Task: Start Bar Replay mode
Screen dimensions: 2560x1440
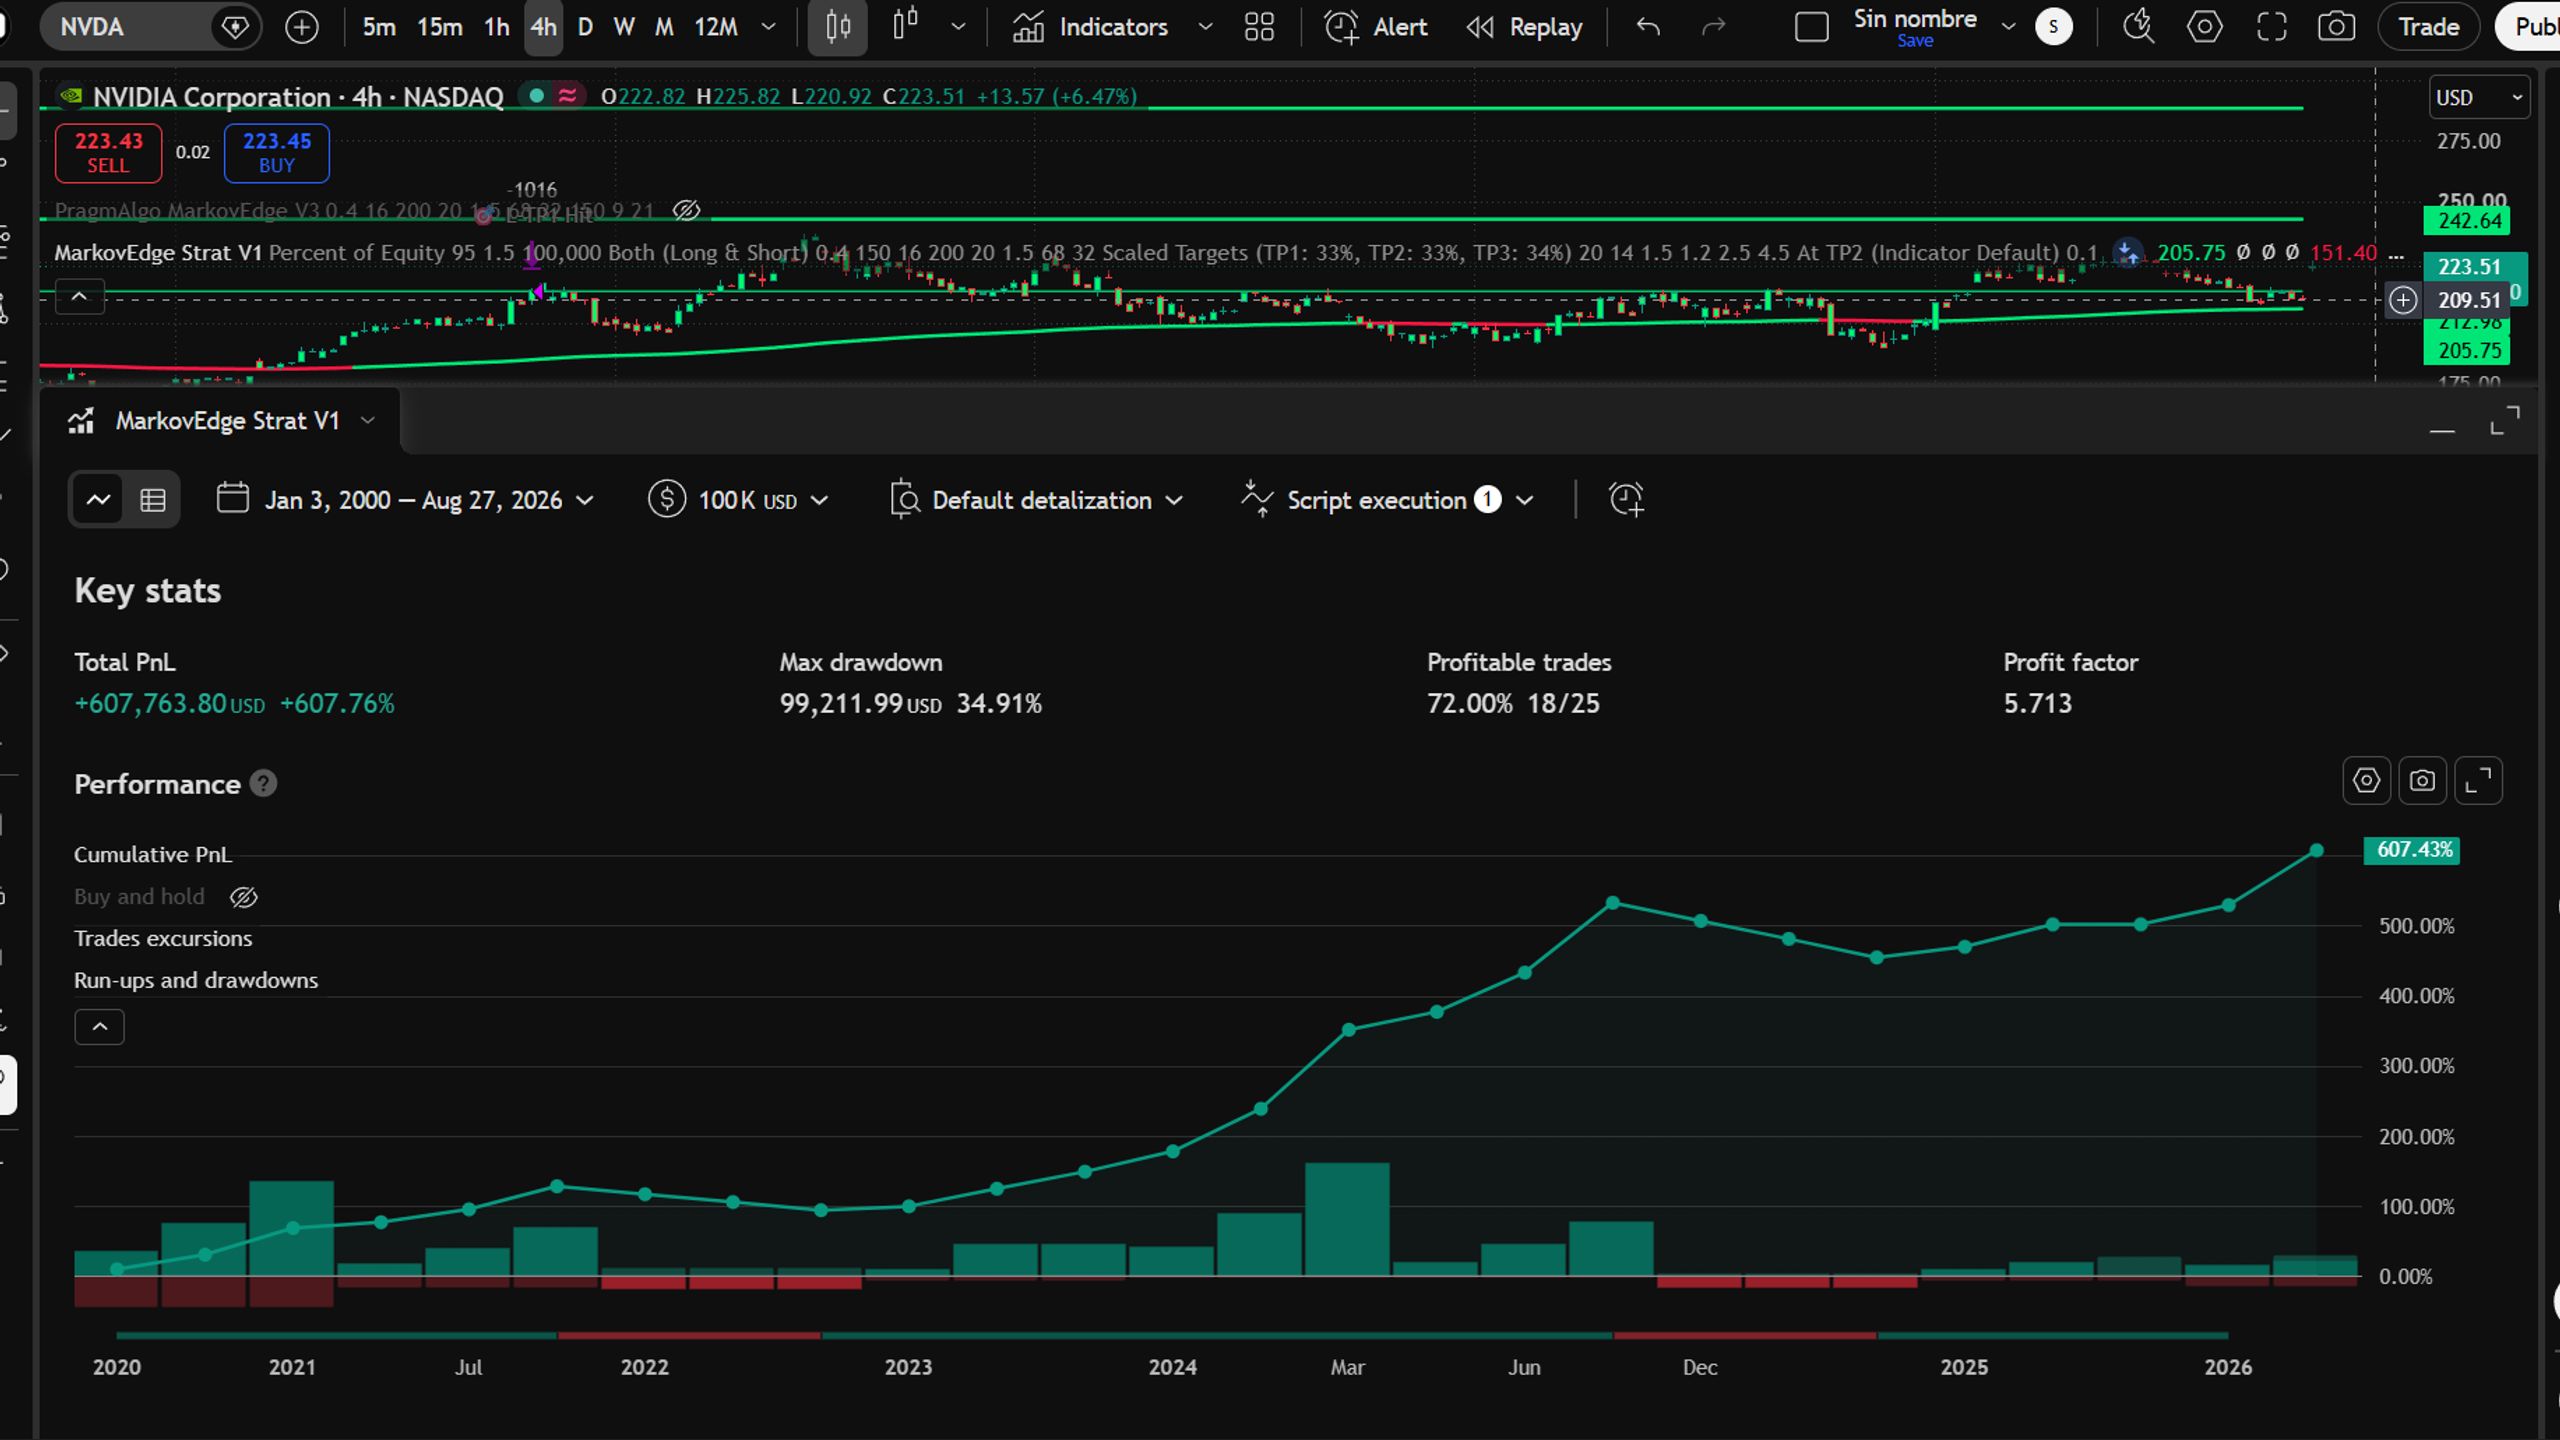Action: [x=1525, y=27]
